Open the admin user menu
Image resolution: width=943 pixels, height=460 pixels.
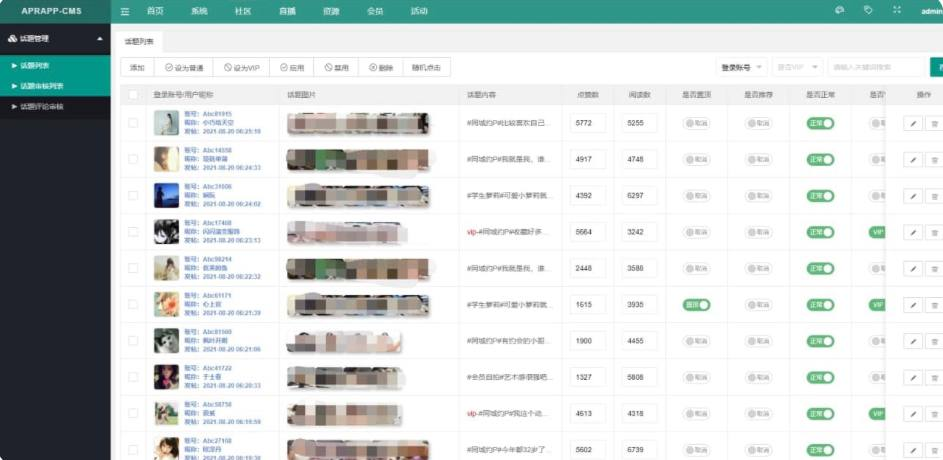tap(932, 11)
